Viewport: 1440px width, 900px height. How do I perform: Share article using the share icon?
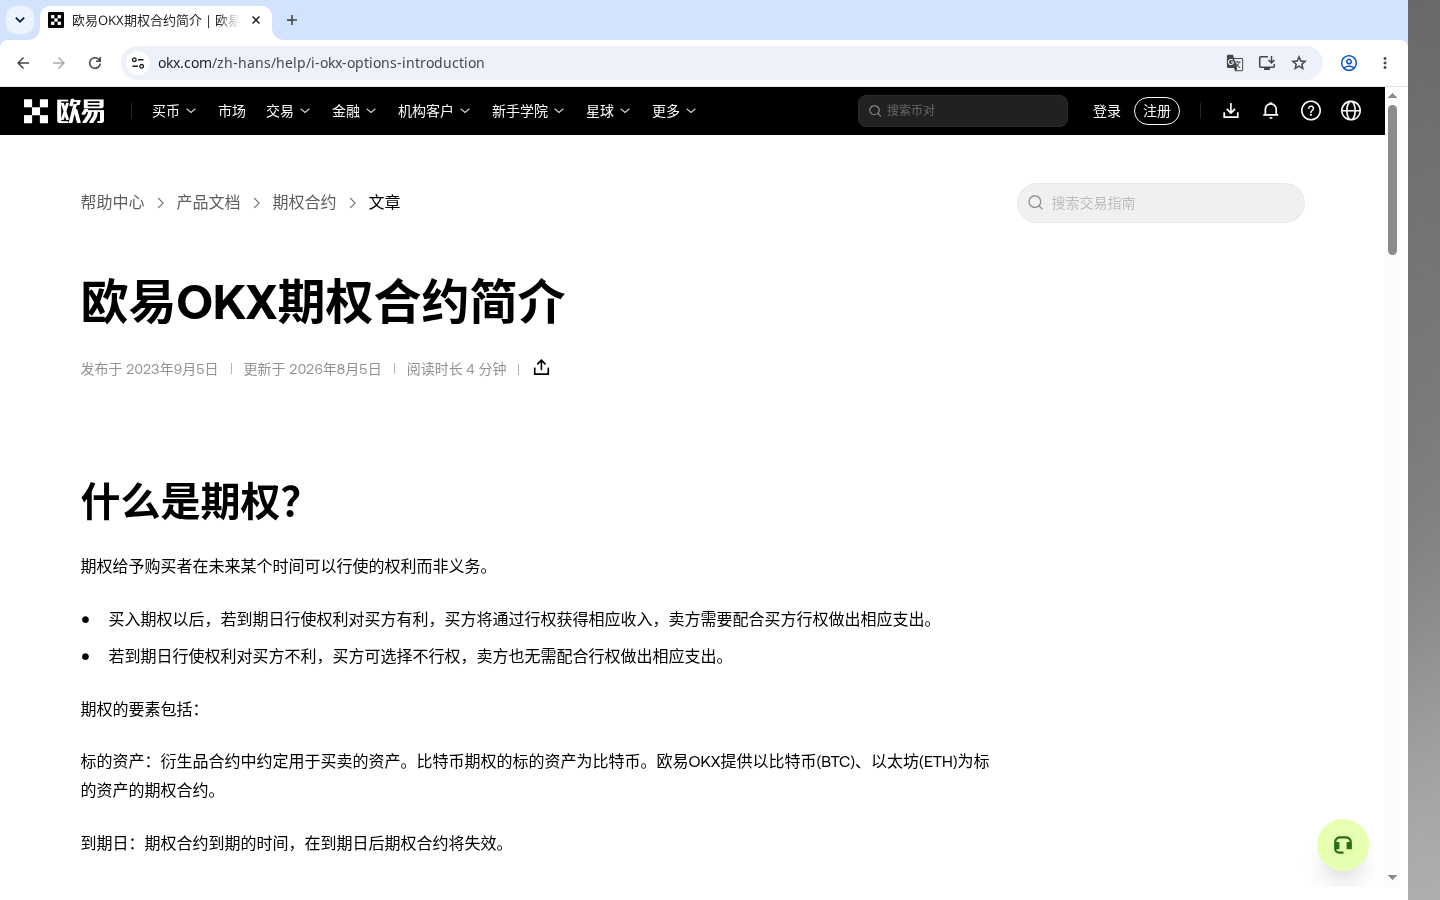pyautogui.click(x=541, y=368)
